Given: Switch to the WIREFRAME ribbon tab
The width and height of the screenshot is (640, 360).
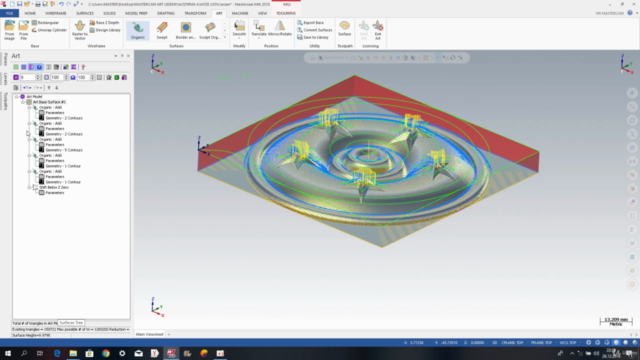Looking at the screenshot, I should pos(56,13).
